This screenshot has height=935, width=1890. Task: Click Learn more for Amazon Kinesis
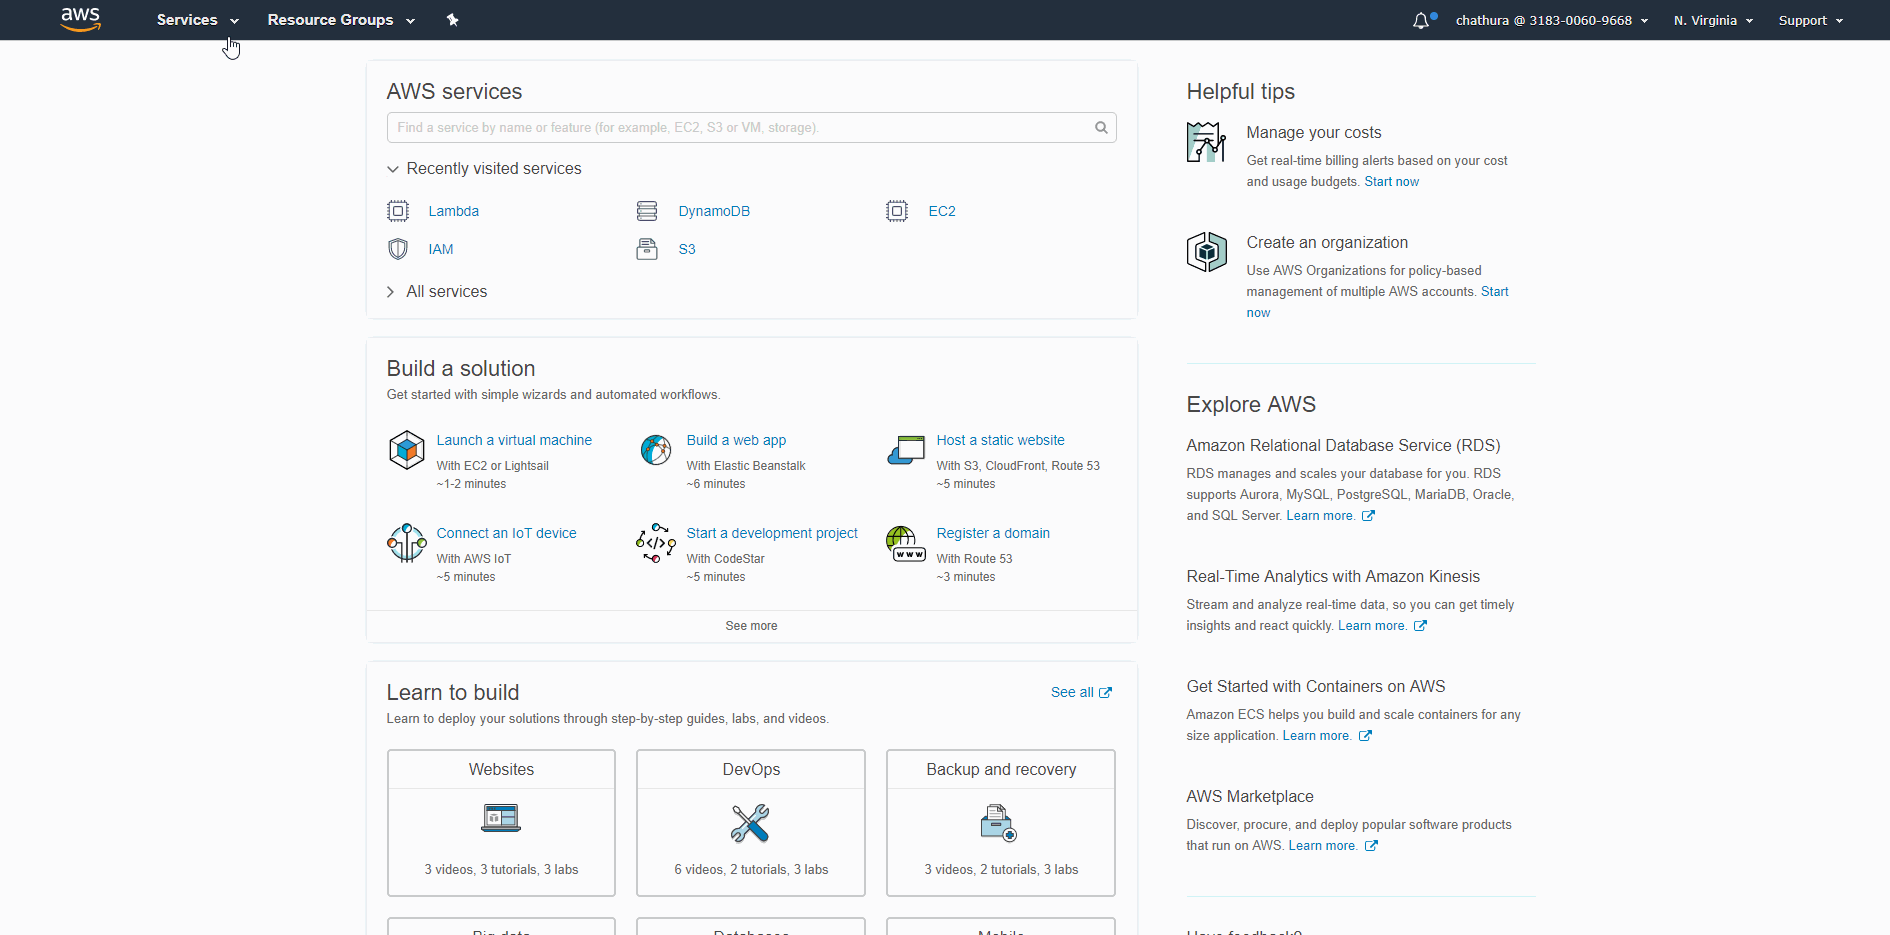[1372, 626]
